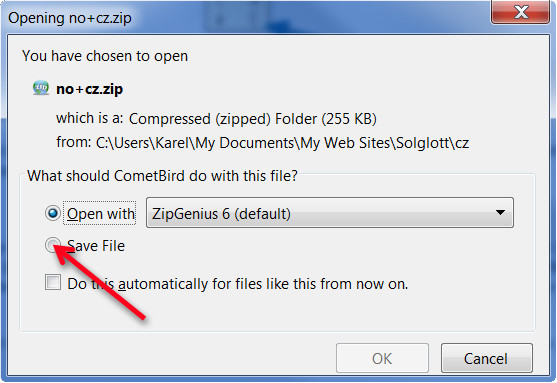Click the Save File label text
This screenshot has height=383, width=557.
(x=96, y=246)
